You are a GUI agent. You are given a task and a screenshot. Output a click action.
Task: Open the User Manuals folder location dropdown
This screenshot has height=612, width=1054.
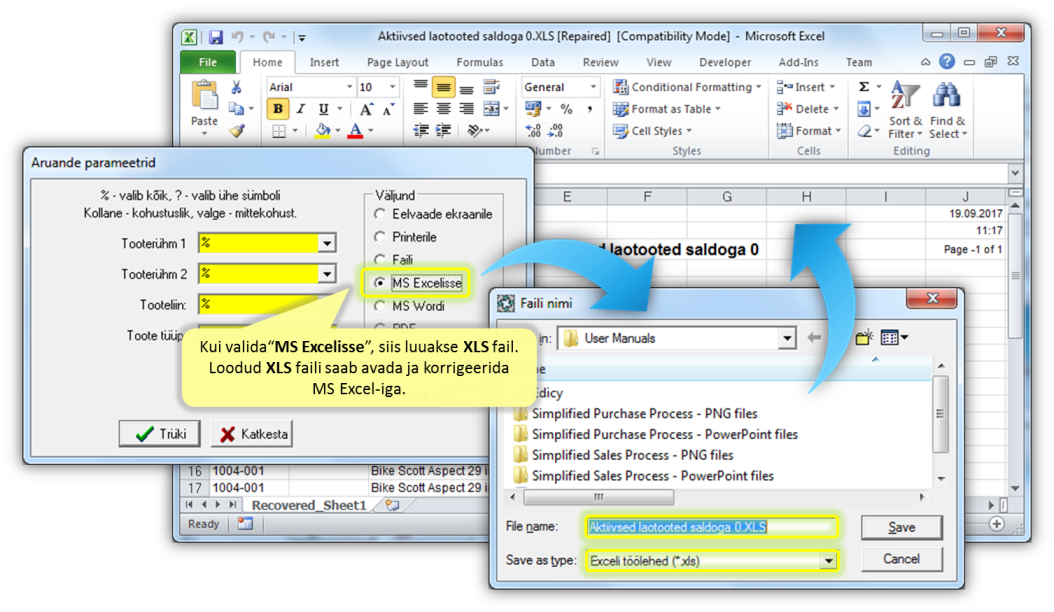tap(786, 338)
